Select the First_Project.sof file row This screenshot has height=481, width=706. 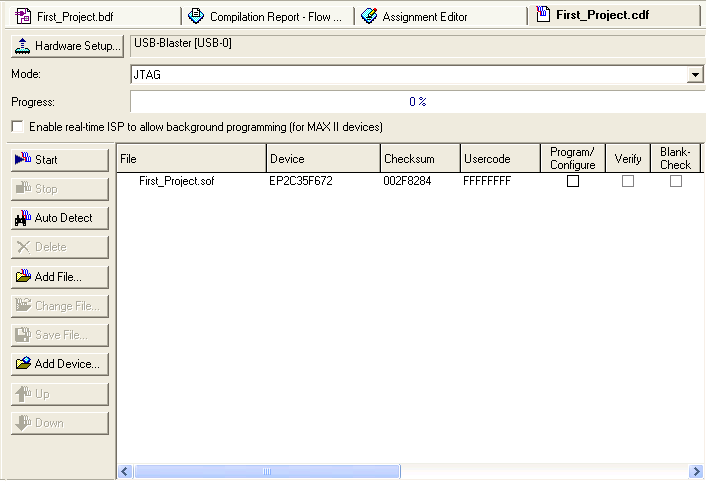[x=176, y=181]
